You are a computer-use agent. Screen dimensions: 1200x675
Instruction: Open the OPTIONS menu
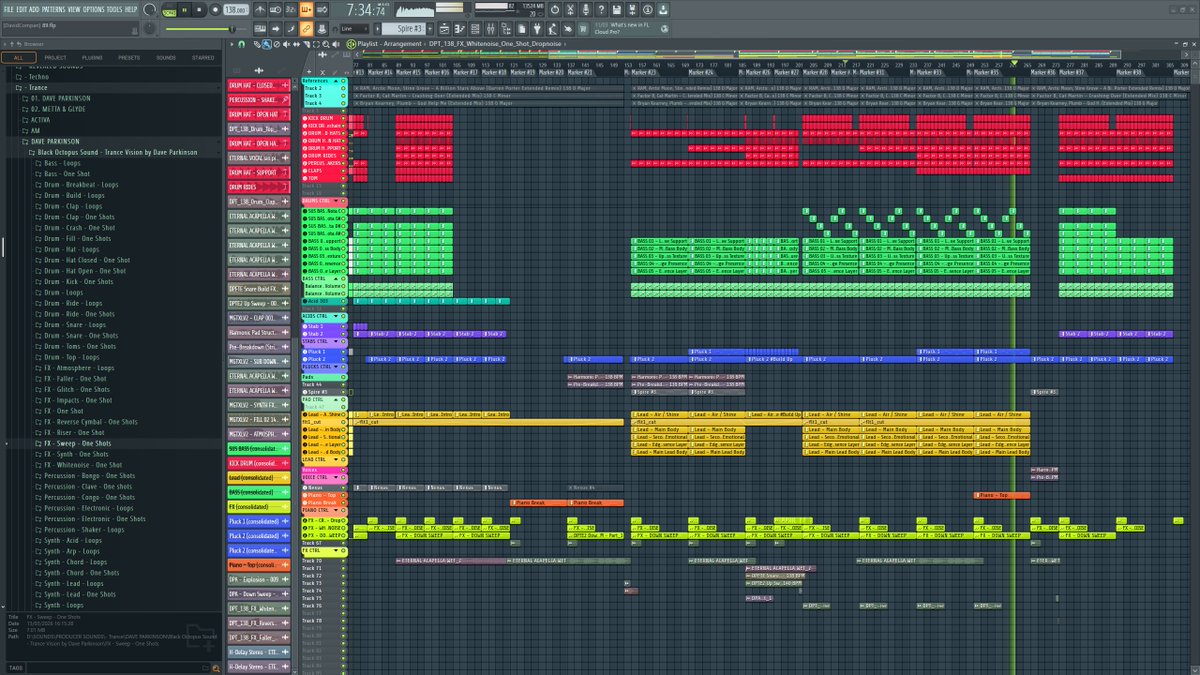[95, 9]
